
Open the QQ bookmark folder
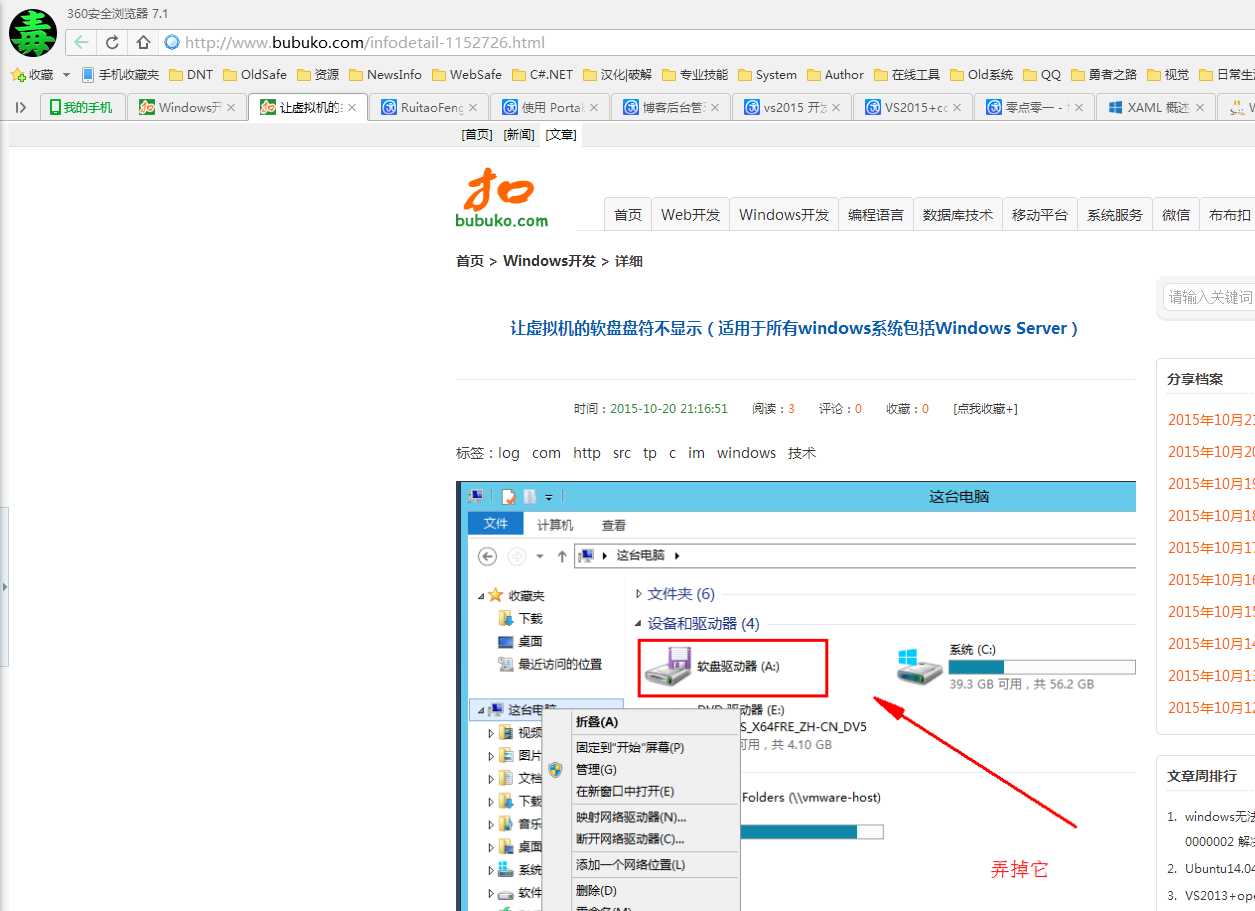1042,75
